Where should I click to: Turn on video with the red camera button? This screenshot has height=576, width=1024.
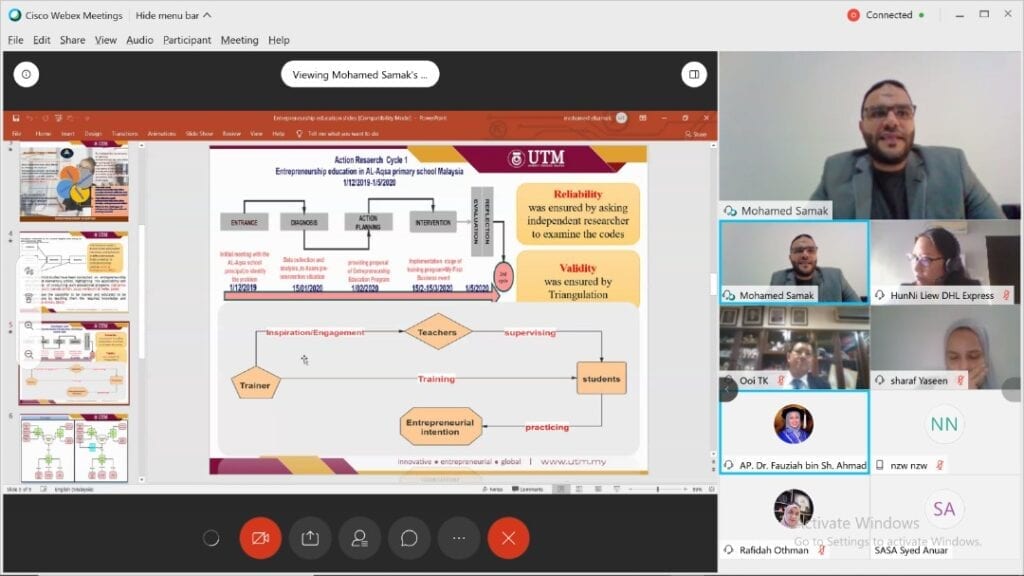pyautogui.click(x=260, y=538)
